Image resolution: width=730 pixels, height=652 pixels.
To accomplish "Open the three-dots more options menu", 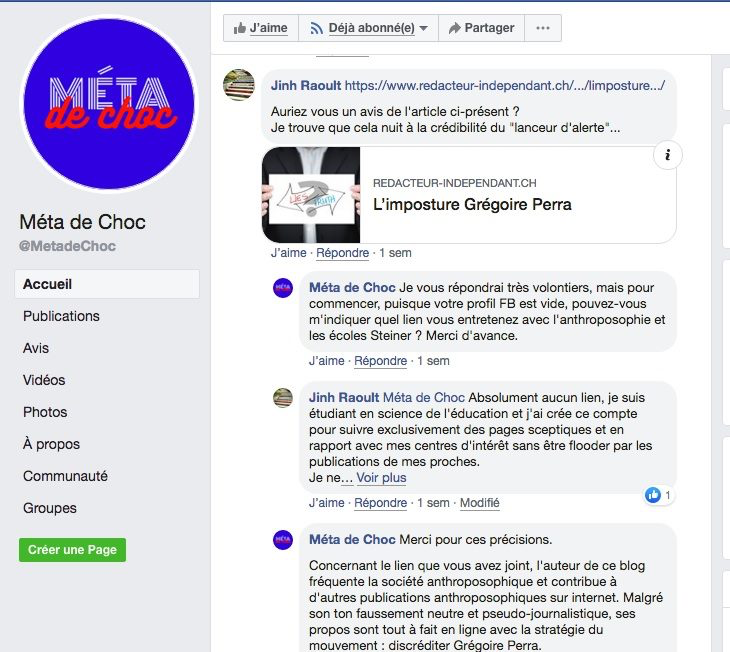I will click(543, 28).
